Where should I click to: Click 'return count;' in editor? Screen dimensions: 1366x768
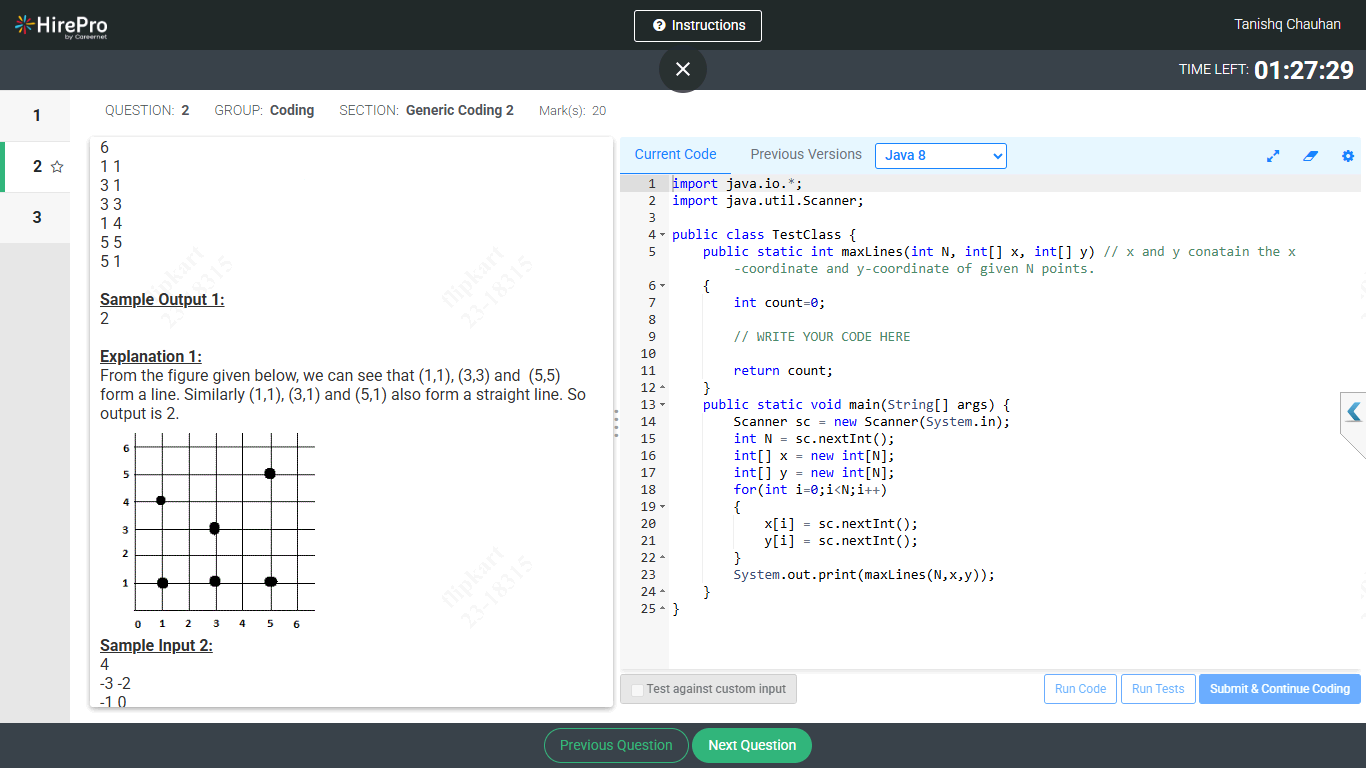tap(783, 371)
